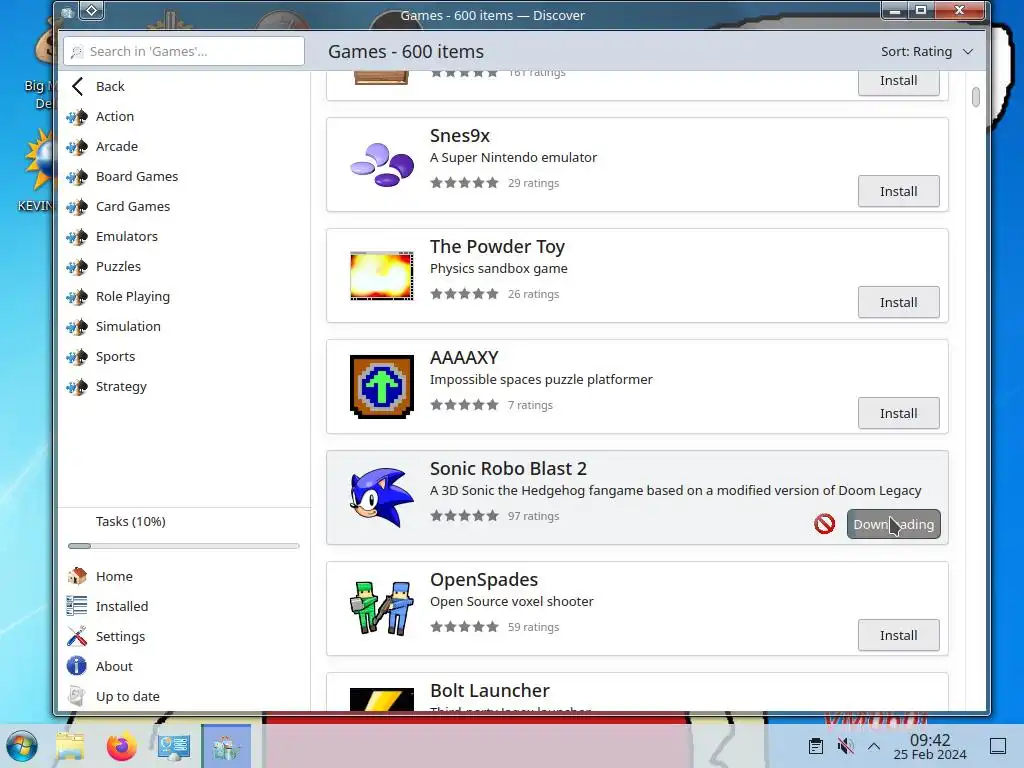Open the system settings taskbar icon
The width and height of the screenshot is (1024, 768).
tap(174, 746)
